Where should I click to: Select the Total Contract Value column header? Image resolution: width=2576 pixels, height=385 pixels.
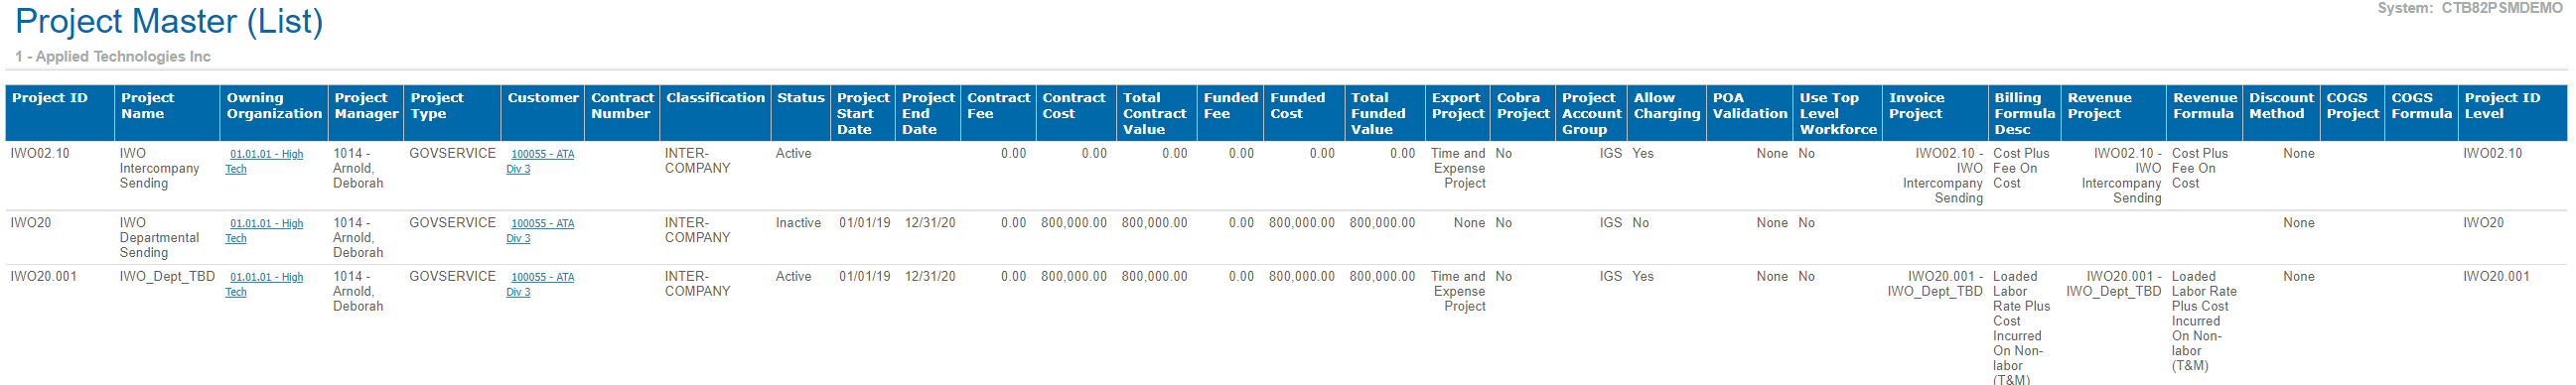click(x=1154, y=113)
